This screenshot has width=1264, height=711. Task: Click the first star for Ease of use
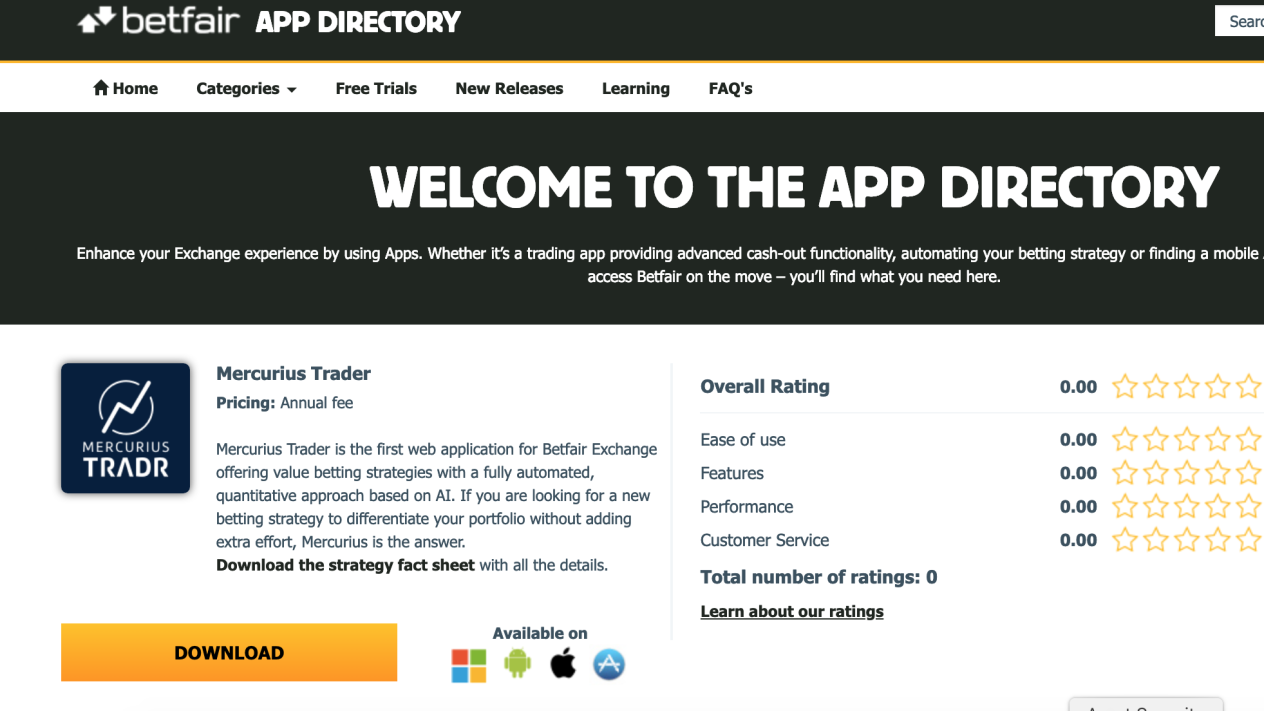point(1125,439)
